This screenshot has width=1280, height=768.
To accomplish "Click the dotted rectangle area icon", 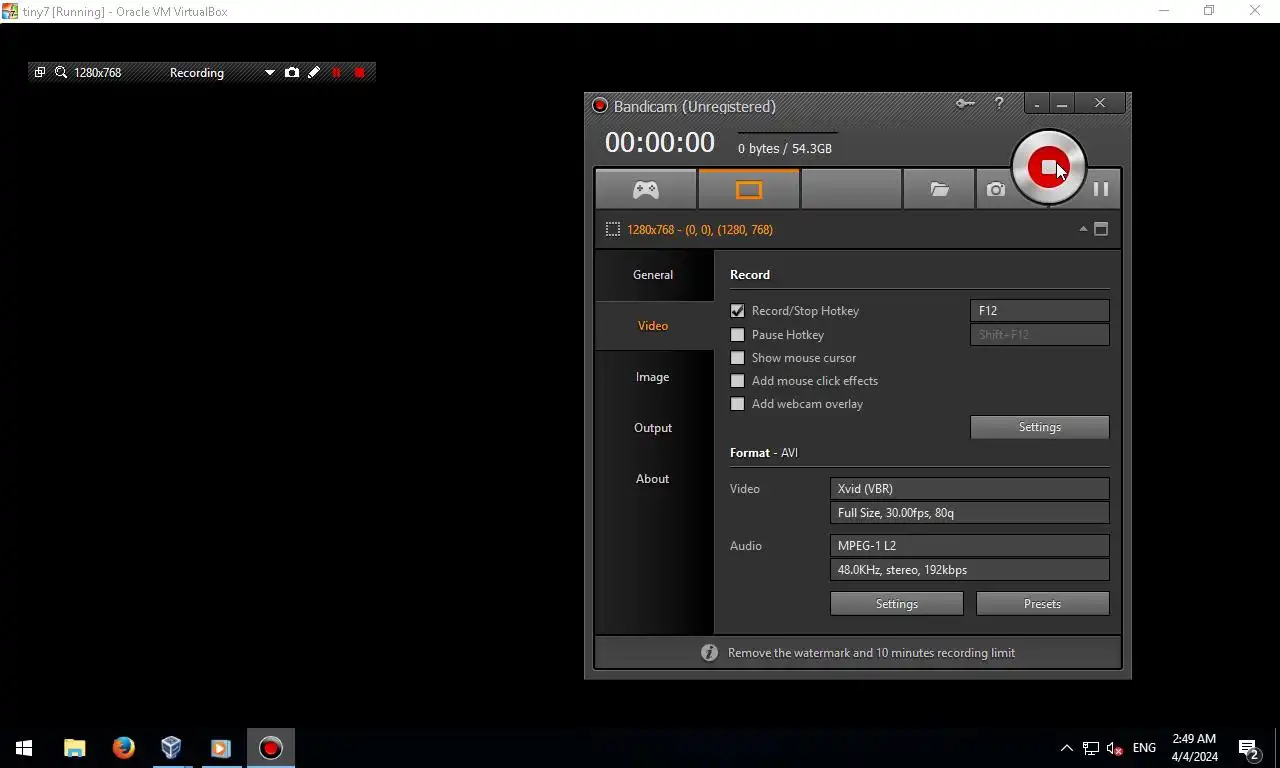I will pos(613,229).
